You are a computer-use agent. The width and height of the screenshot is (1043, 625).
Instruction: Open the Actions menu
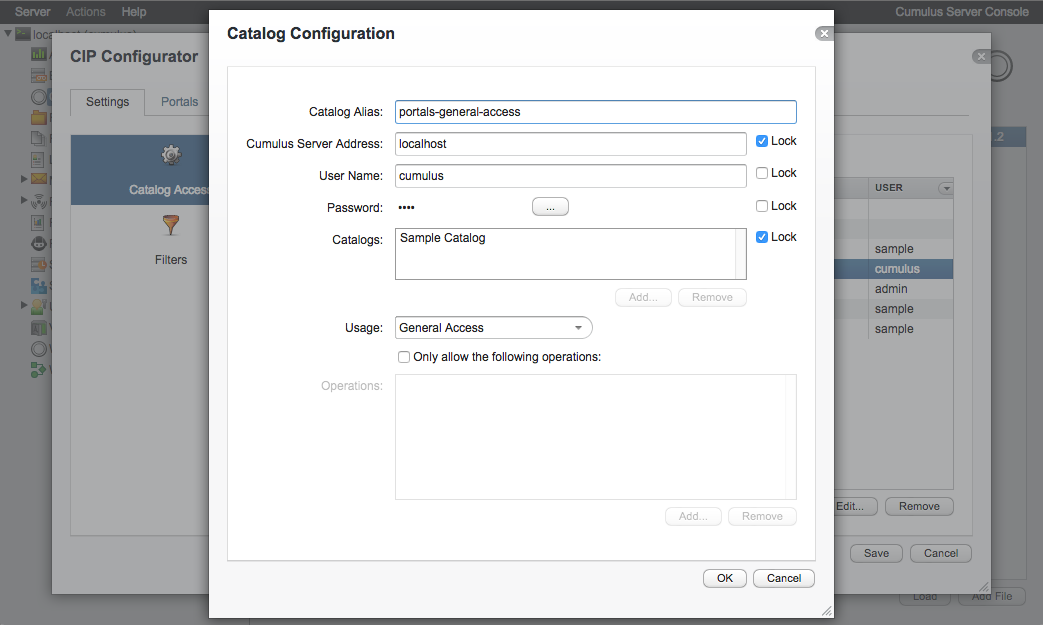(85, 11)
